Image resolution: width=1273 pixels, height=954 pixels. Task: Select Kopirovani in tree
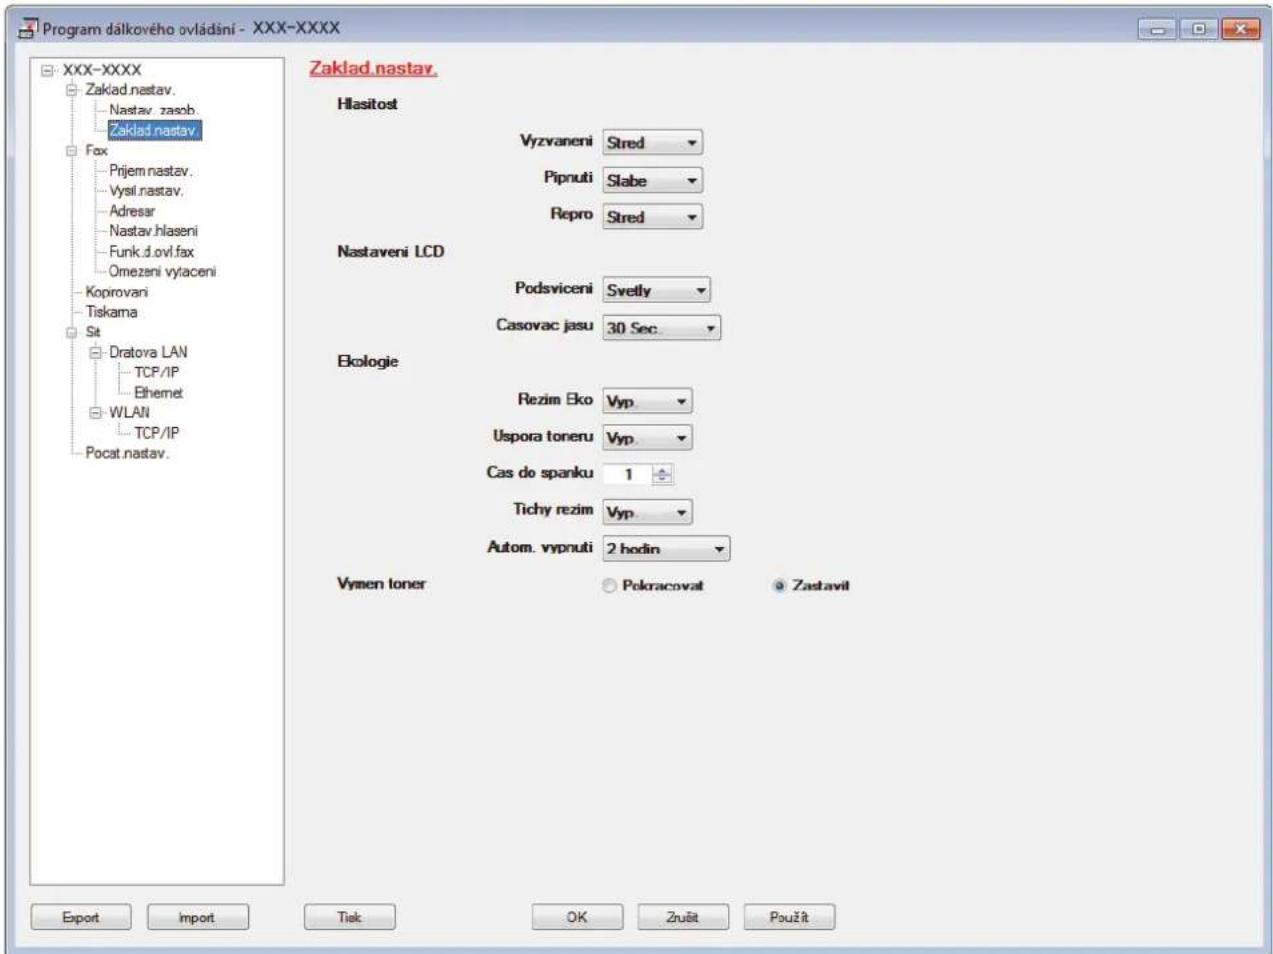(x=116, y=292)
